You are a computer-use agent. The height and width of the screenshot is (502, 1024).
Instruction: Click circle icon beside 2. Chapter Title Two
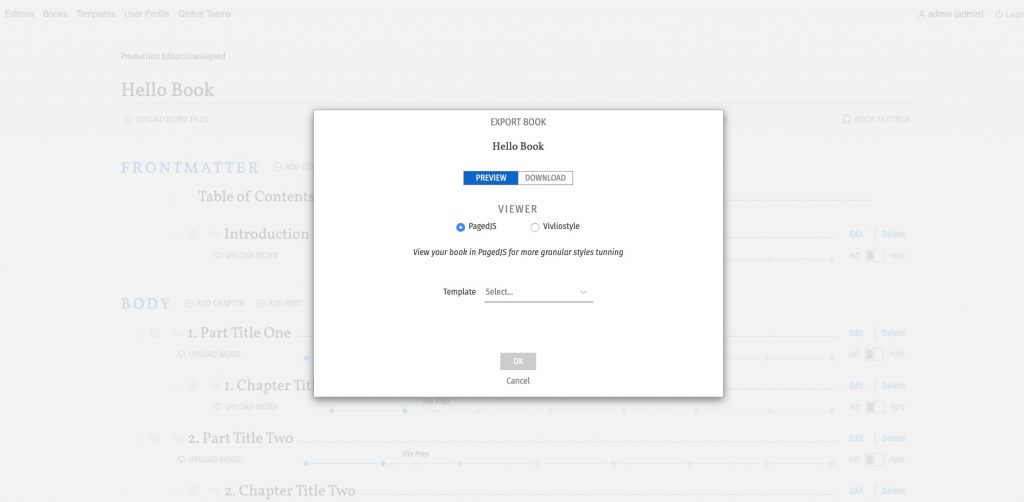(x=193, y=491)
